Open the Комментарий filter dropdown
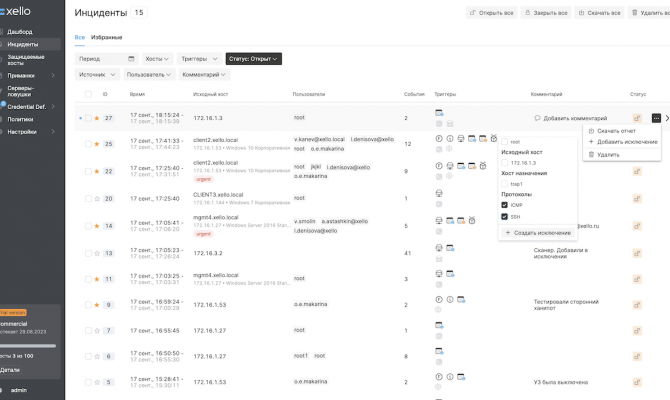Image resolution: width=670 pixels, height=400 pixels. 204,74
